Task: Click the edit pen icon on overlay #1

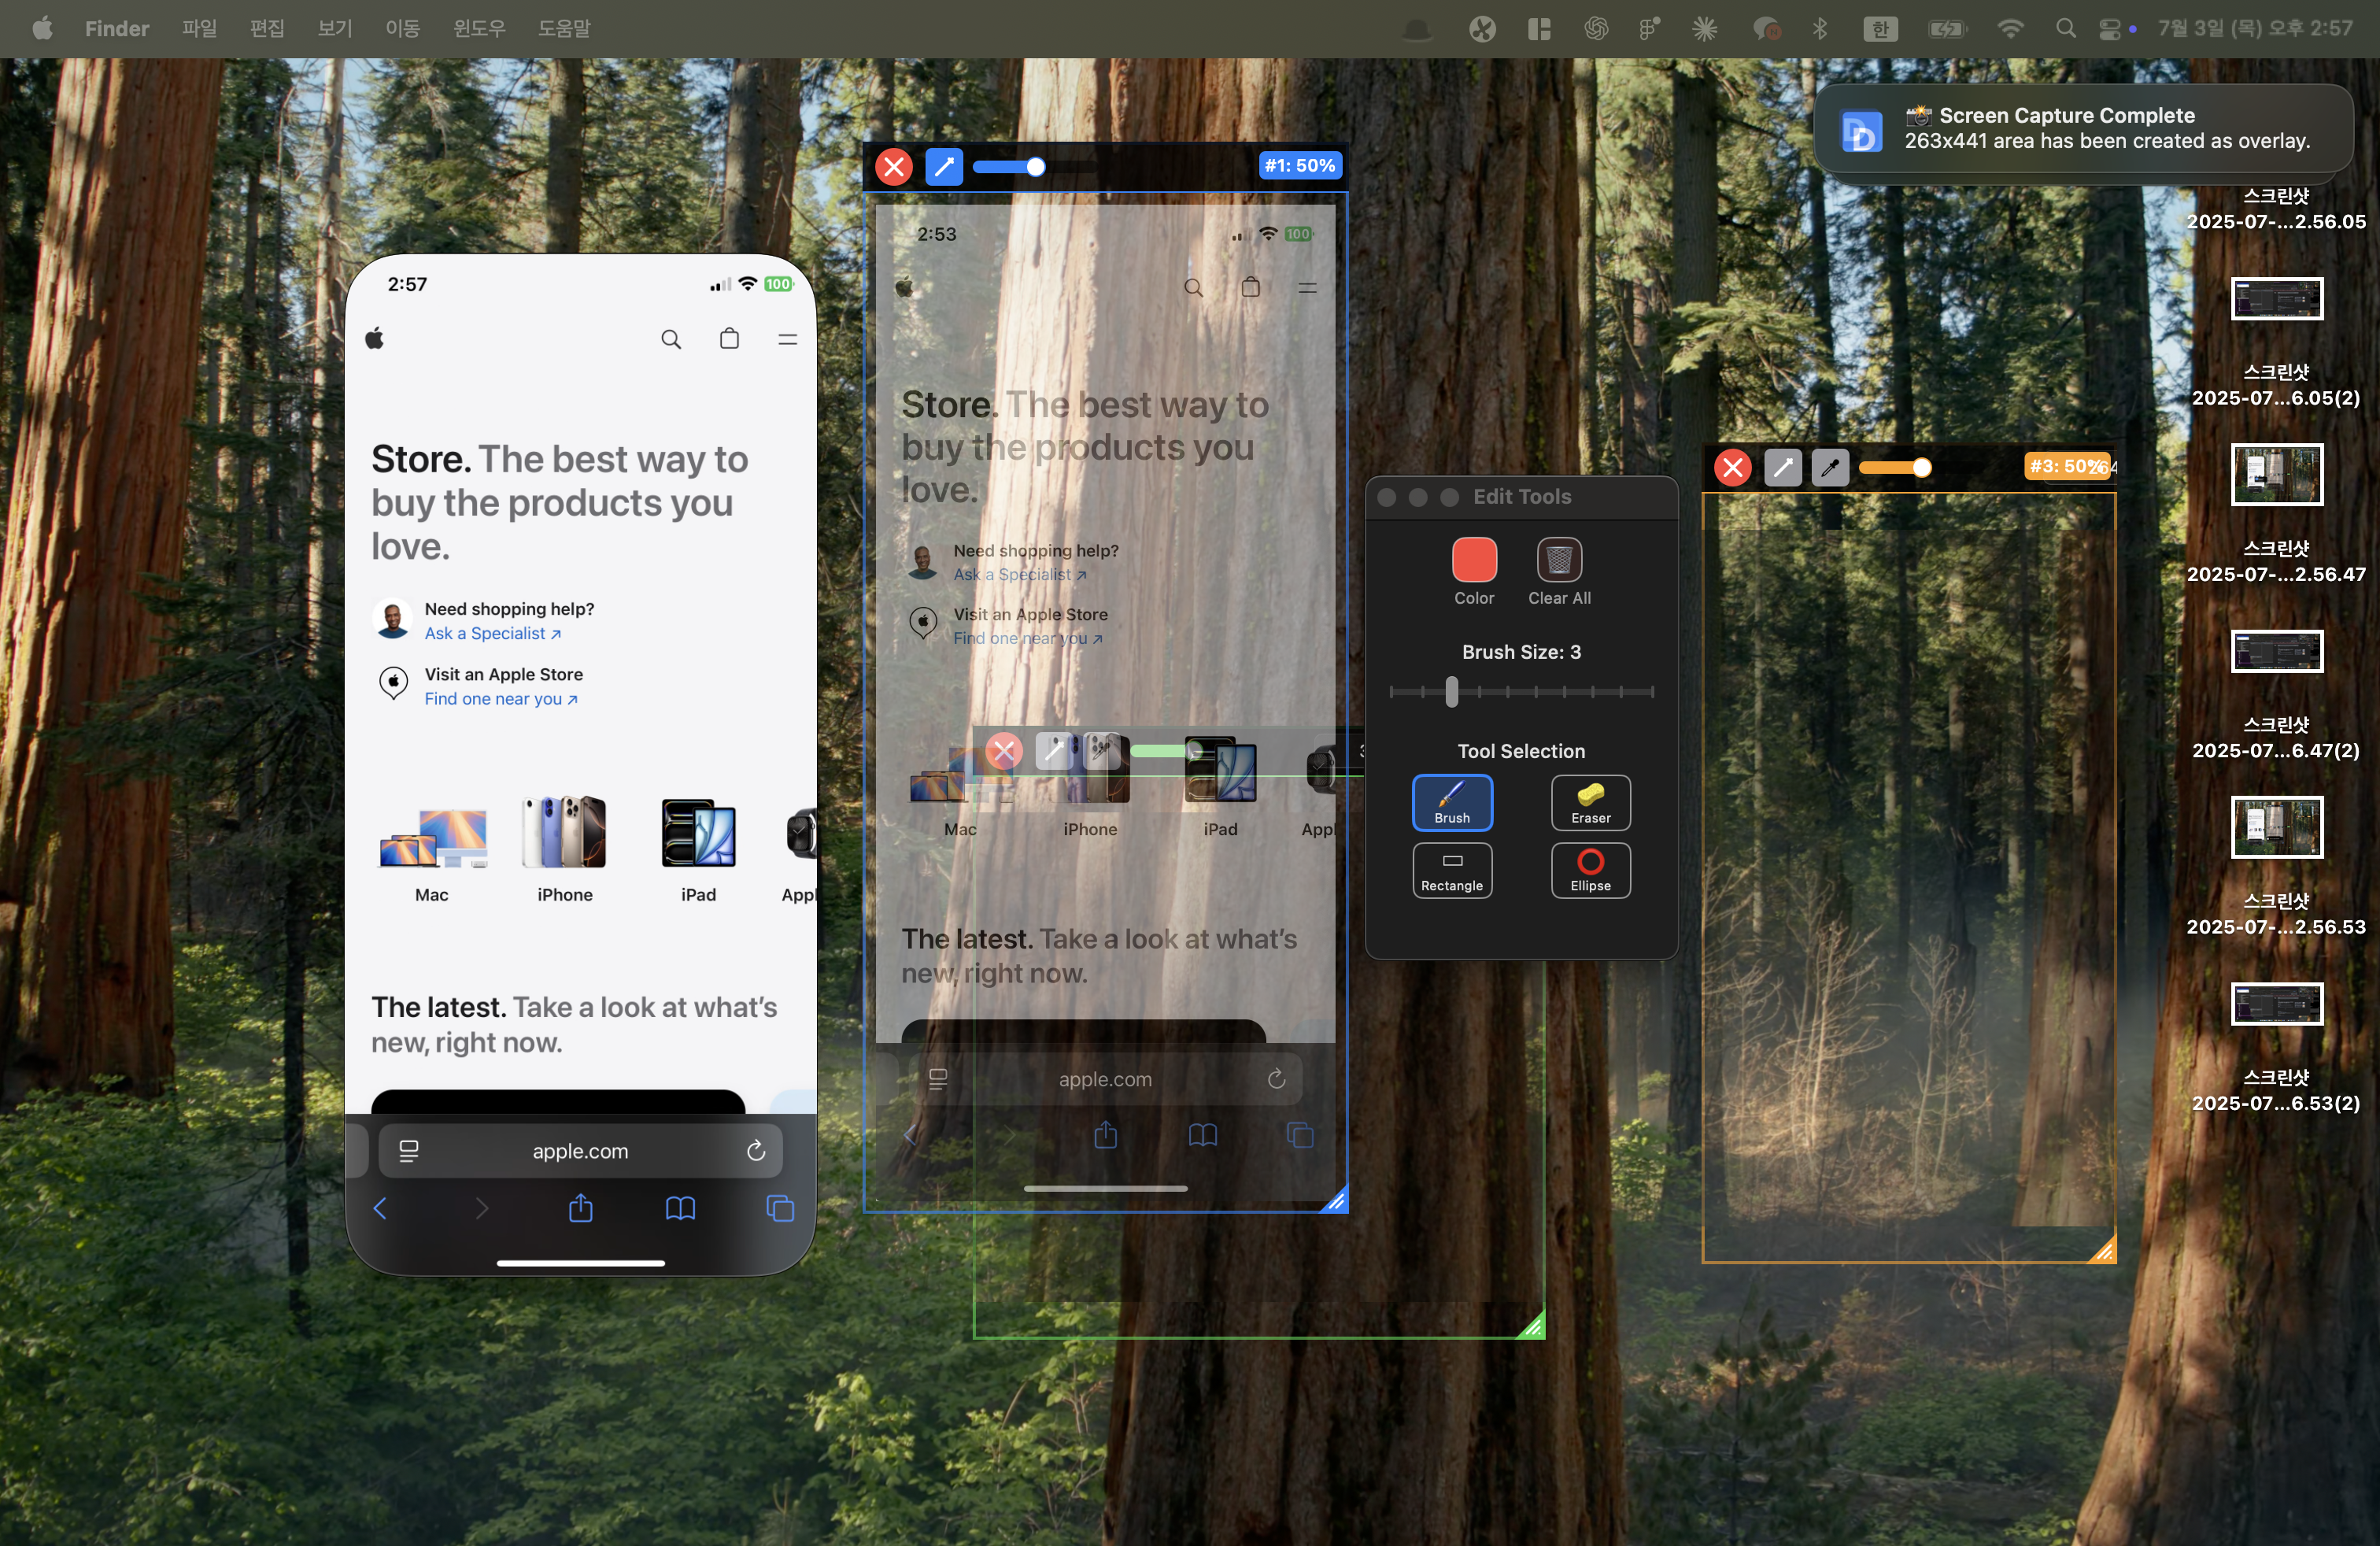Action: (x=943, y=166)
